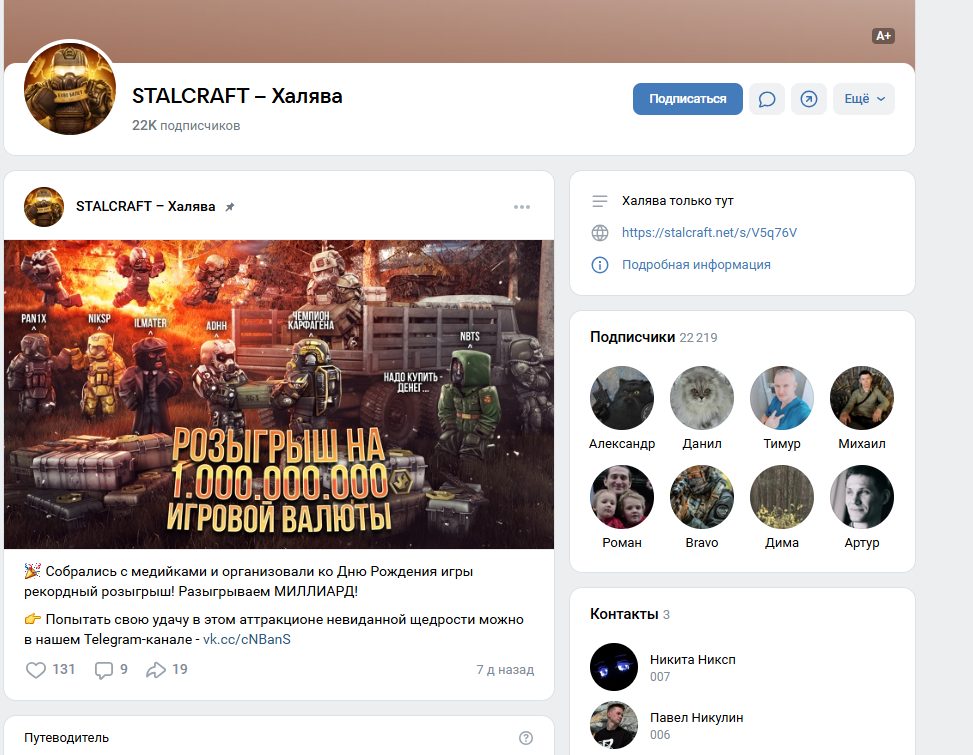This screenshot has width=973, height=755.
Task: Click the pin icon beside post author
Action: click(x=230, y=207)
